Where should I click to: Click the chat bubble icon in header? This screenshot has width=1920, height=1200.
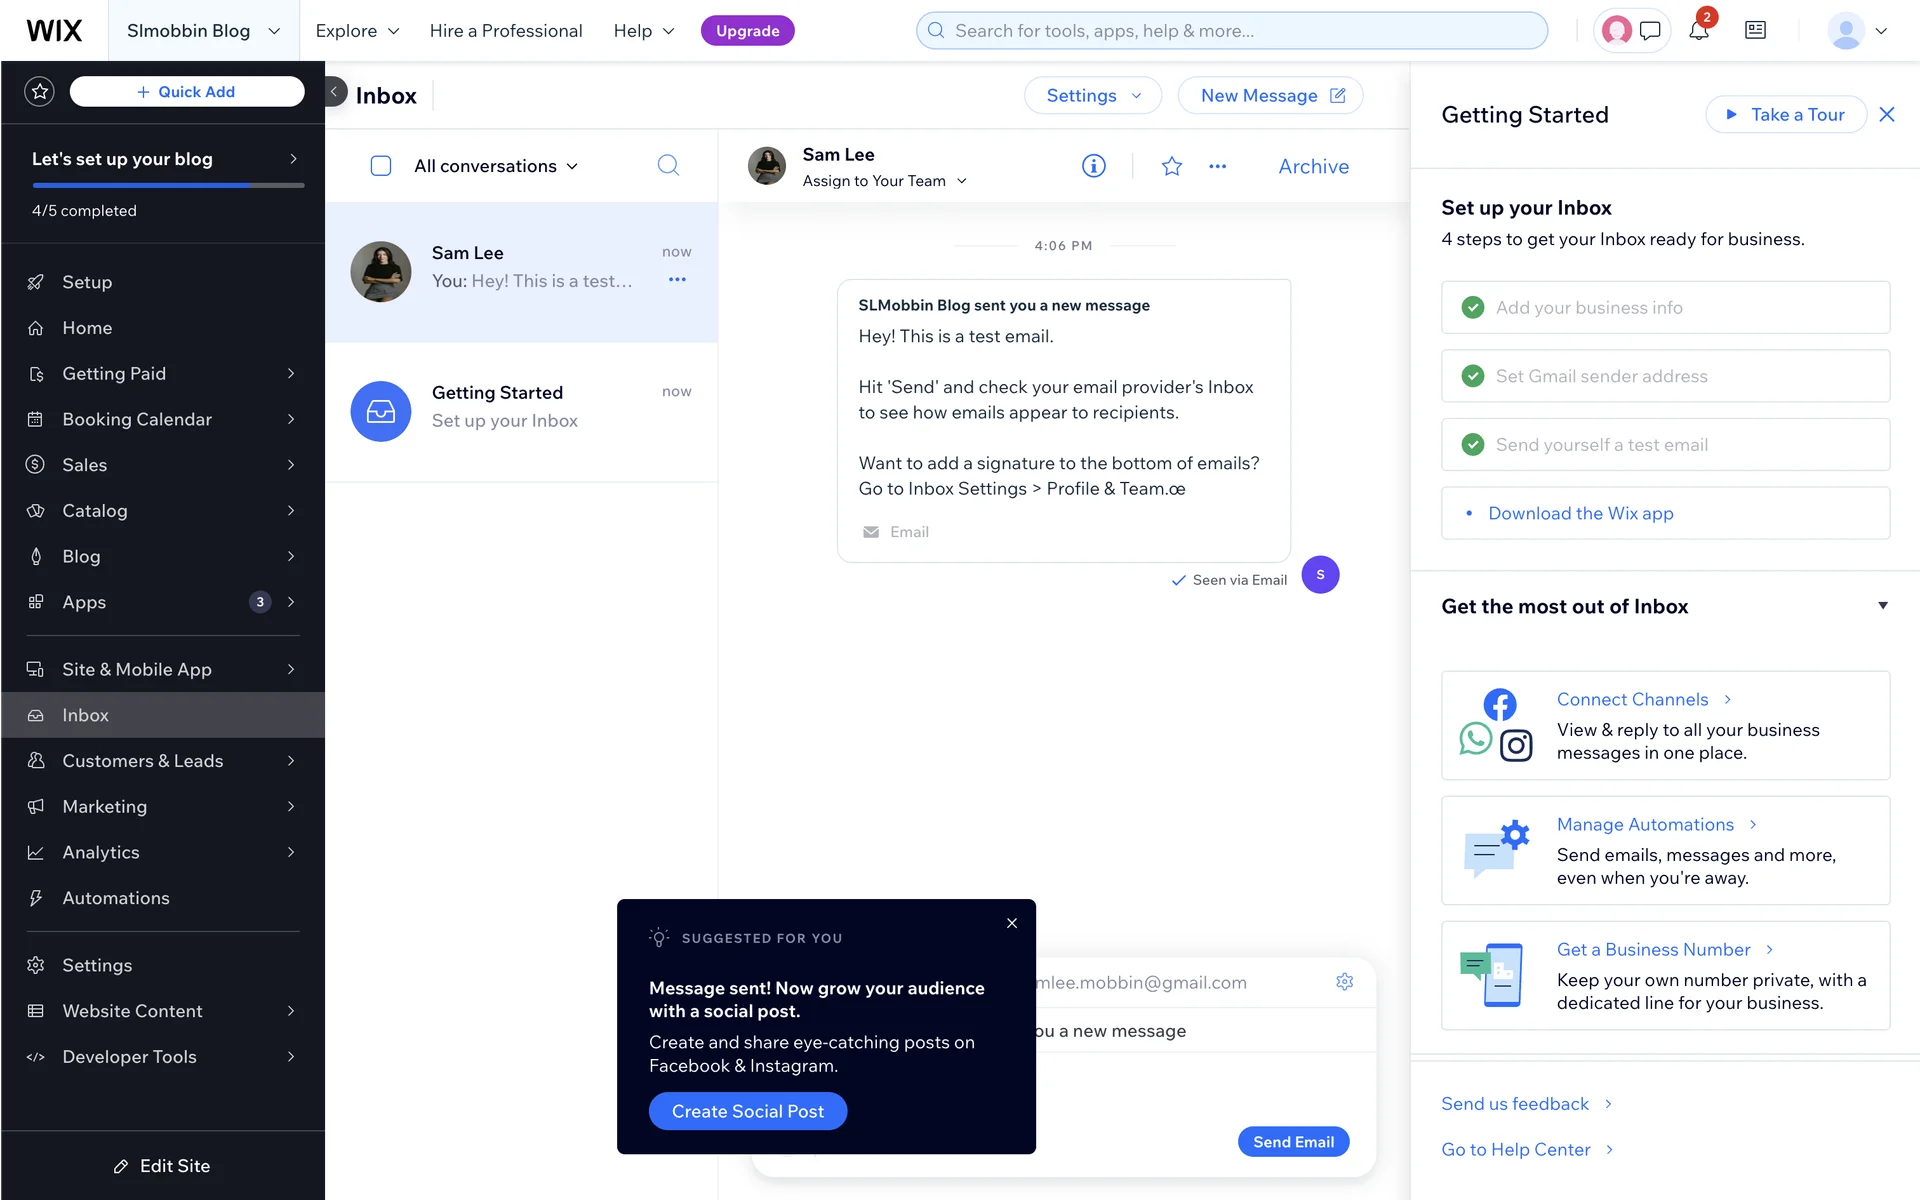[x=1650, y=31]
